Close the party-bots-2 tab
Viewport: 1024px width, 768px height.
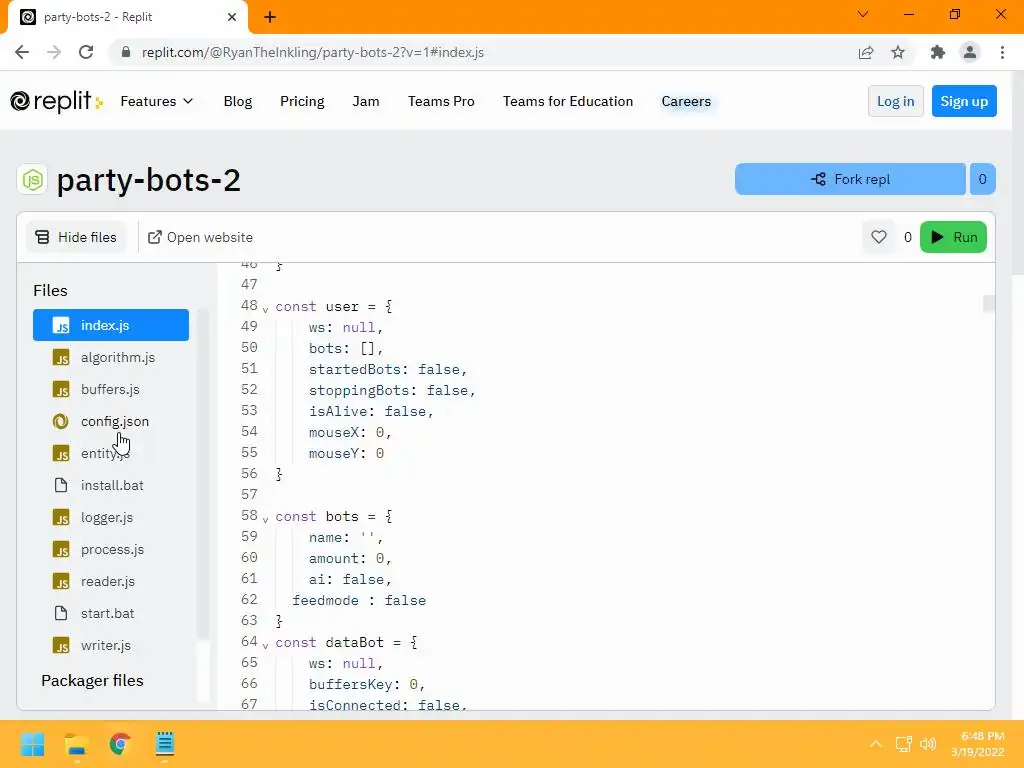pyautogui.click(x=232, y=17)
